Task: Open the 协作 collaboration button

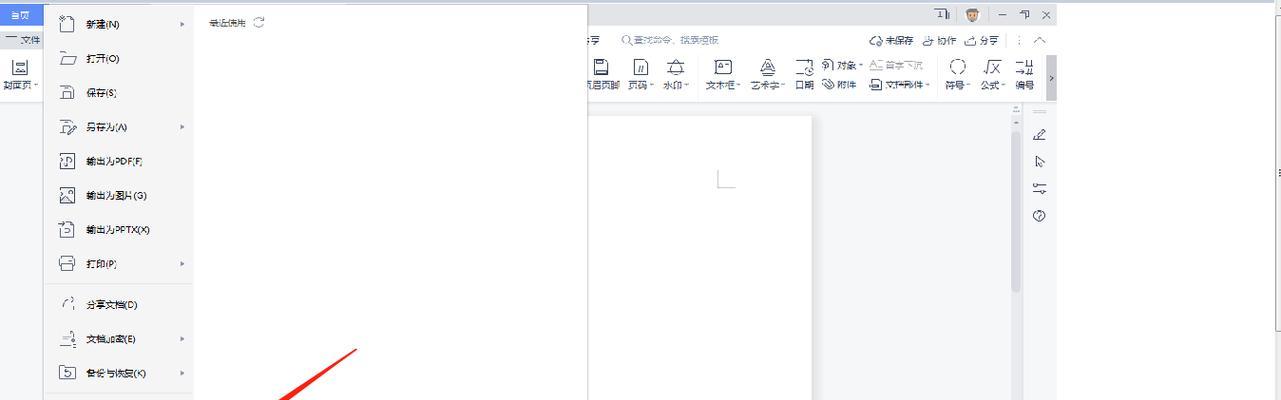Action: coord(940,40)
